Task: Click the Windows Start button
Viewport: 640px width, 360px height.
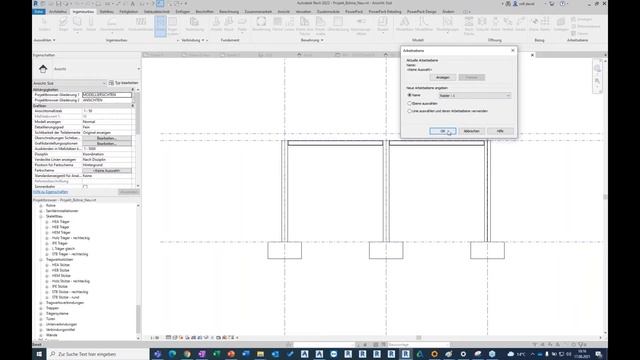Action: 40,354
